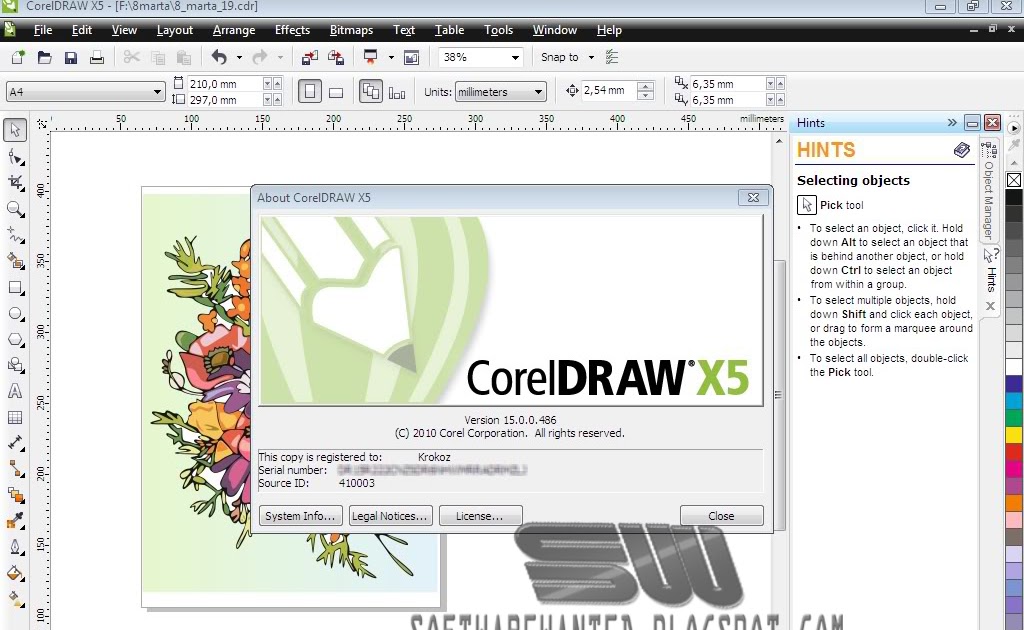Expand the Hints docker chevrons

[x=952, y=122]
